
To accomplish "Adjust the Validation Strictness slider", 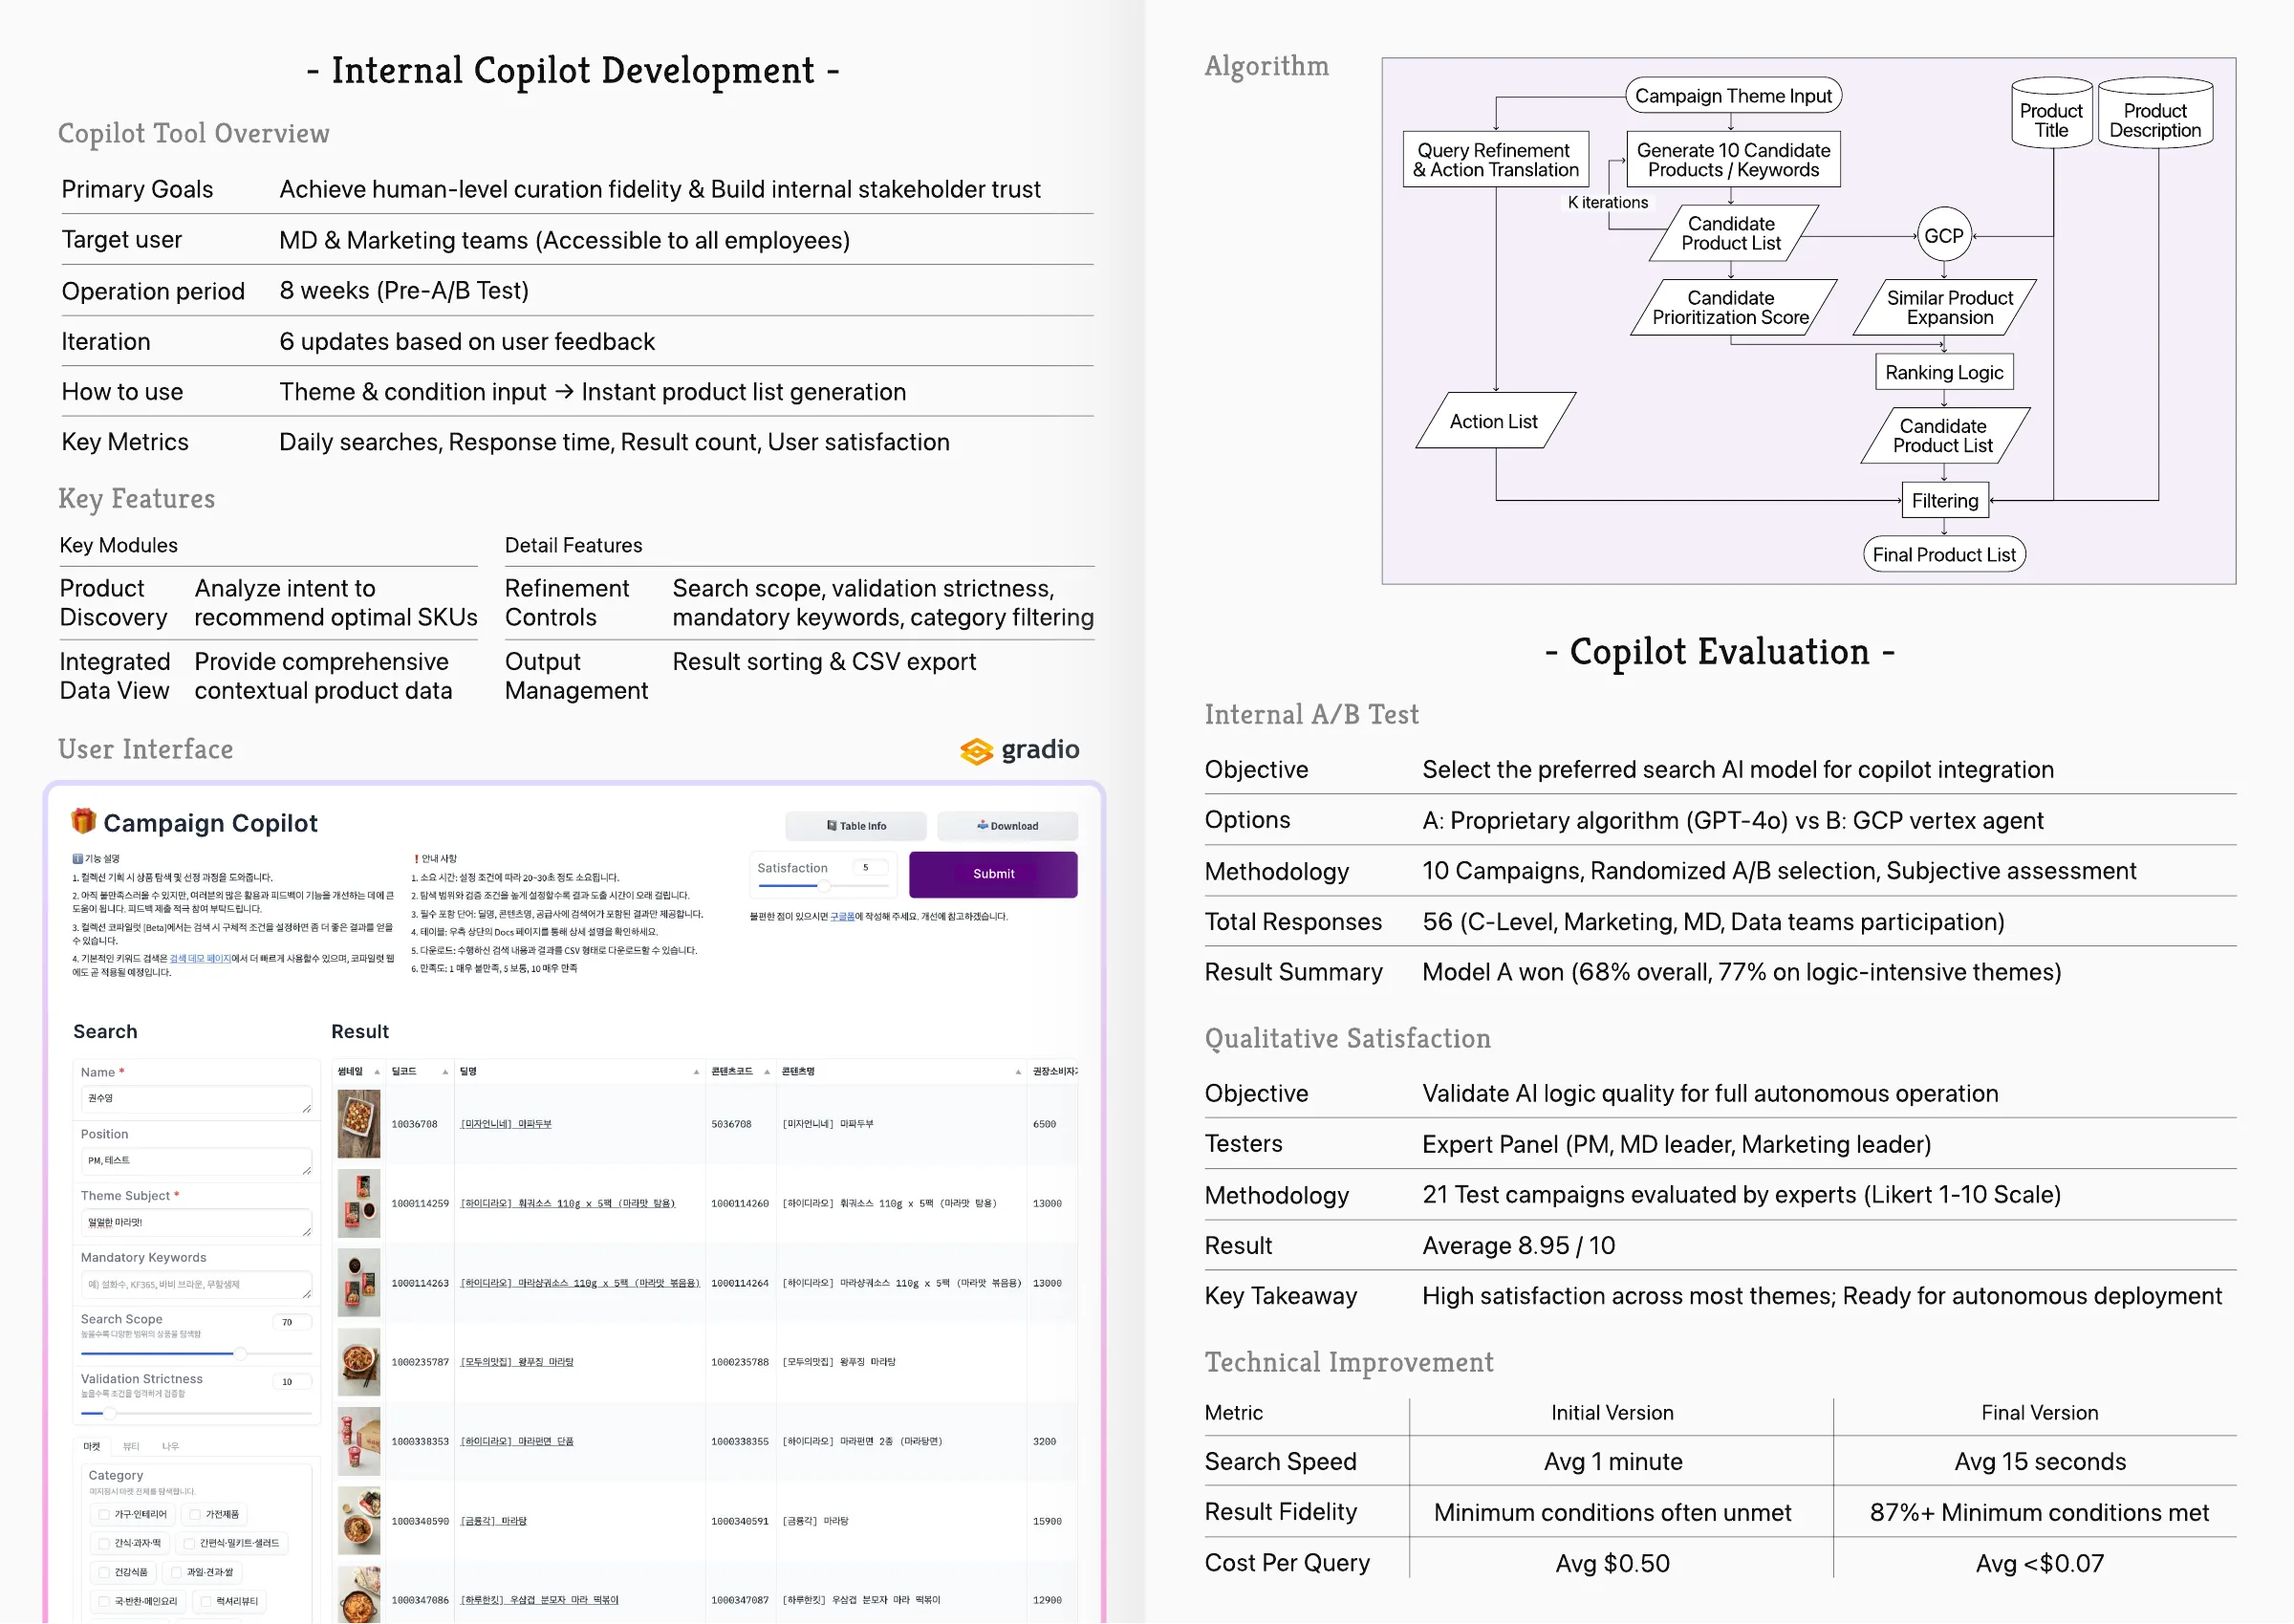I will (196, 1413).
